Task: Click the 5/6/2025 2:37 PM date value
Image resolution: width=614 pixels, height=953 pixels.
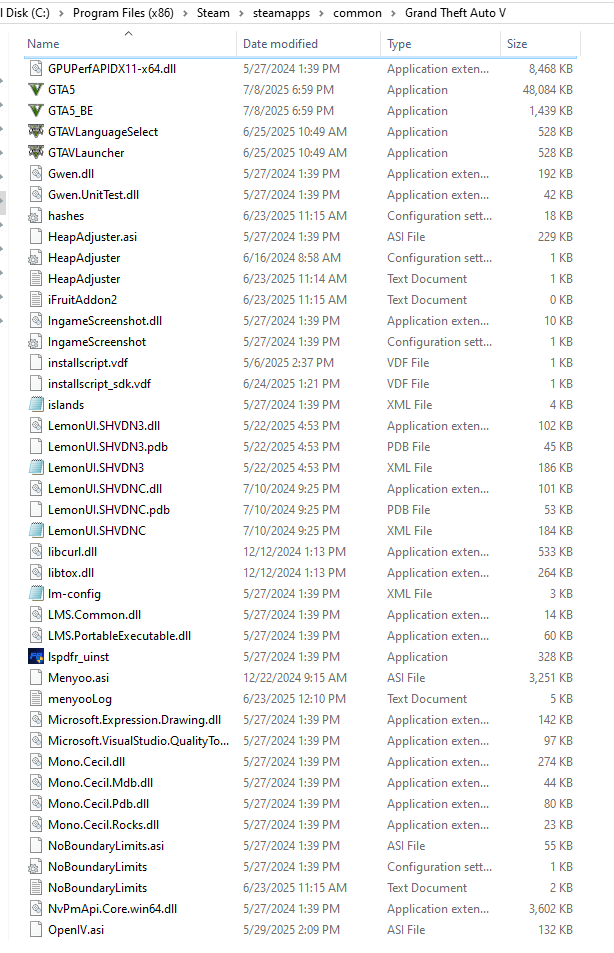Action: pos(288,363)
